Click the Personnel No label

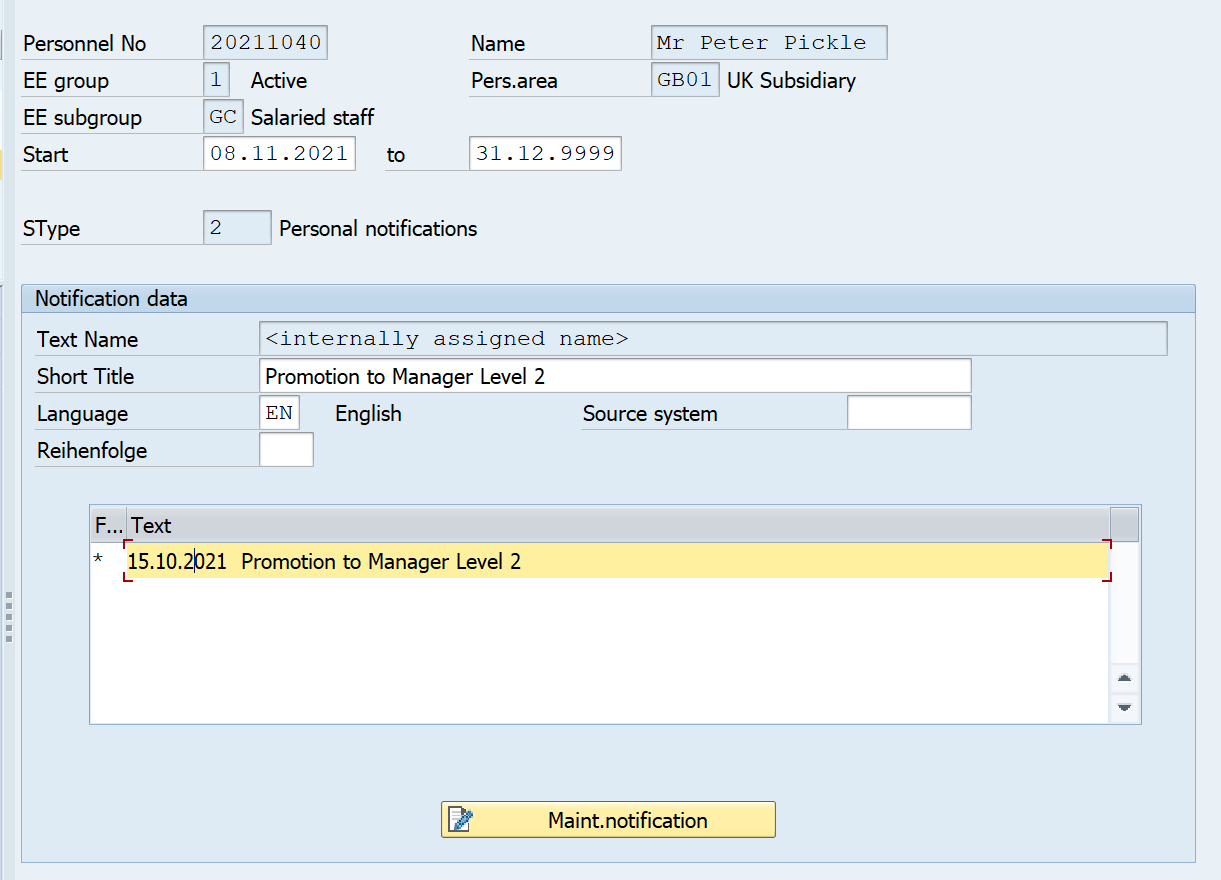coord(84,43)
